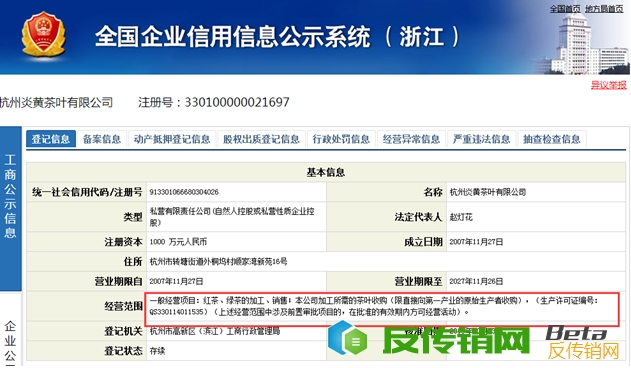The image size is (631, 368).
Task: Click the credit code 913301066680304026
Action: coord(184,192)
